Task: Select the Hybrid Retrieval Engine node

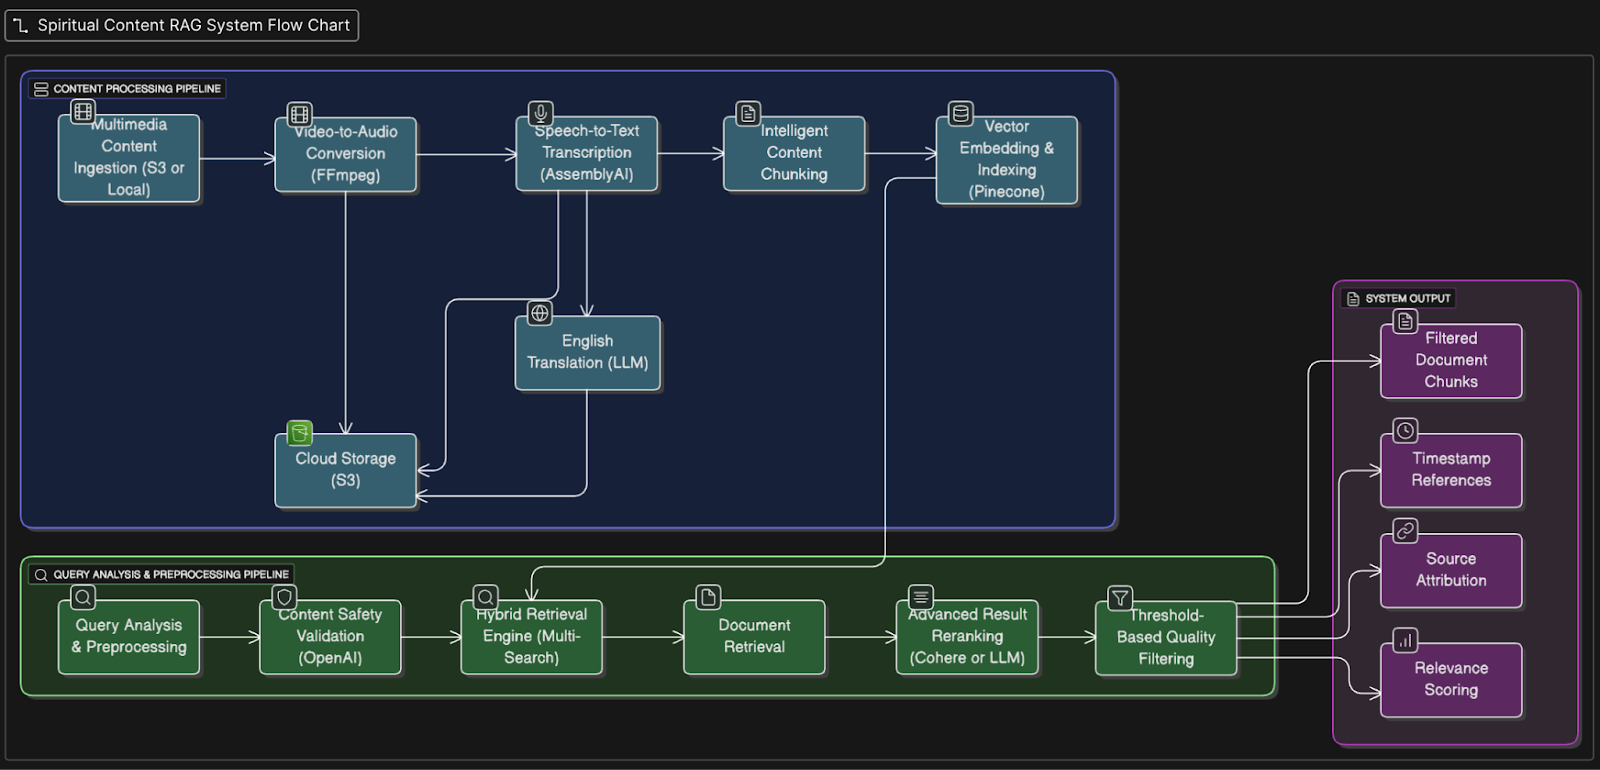Action: pyautogui.click(x=532, y=637)
